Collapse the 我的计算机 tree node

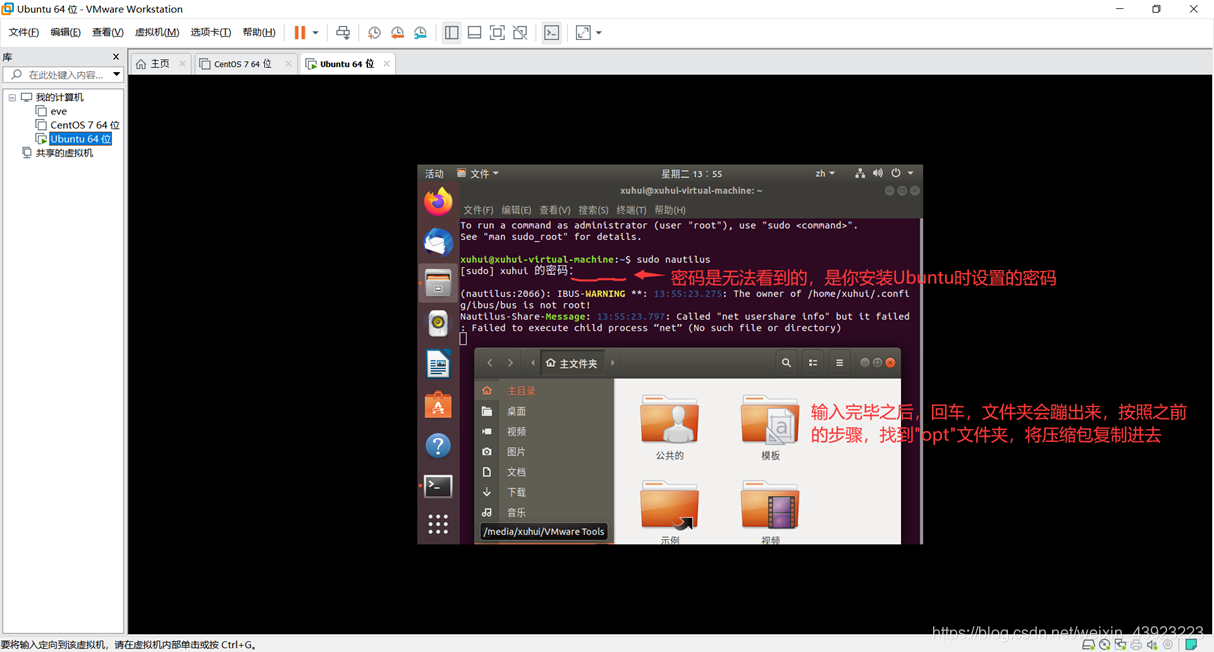click(12, 98)
